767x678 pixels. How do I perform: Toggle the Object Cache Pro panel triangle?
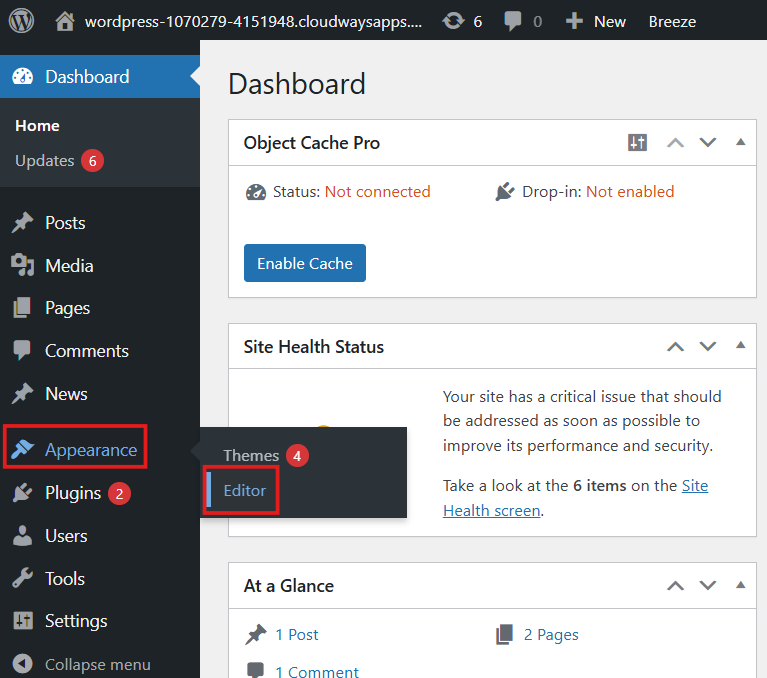(741, 142)
